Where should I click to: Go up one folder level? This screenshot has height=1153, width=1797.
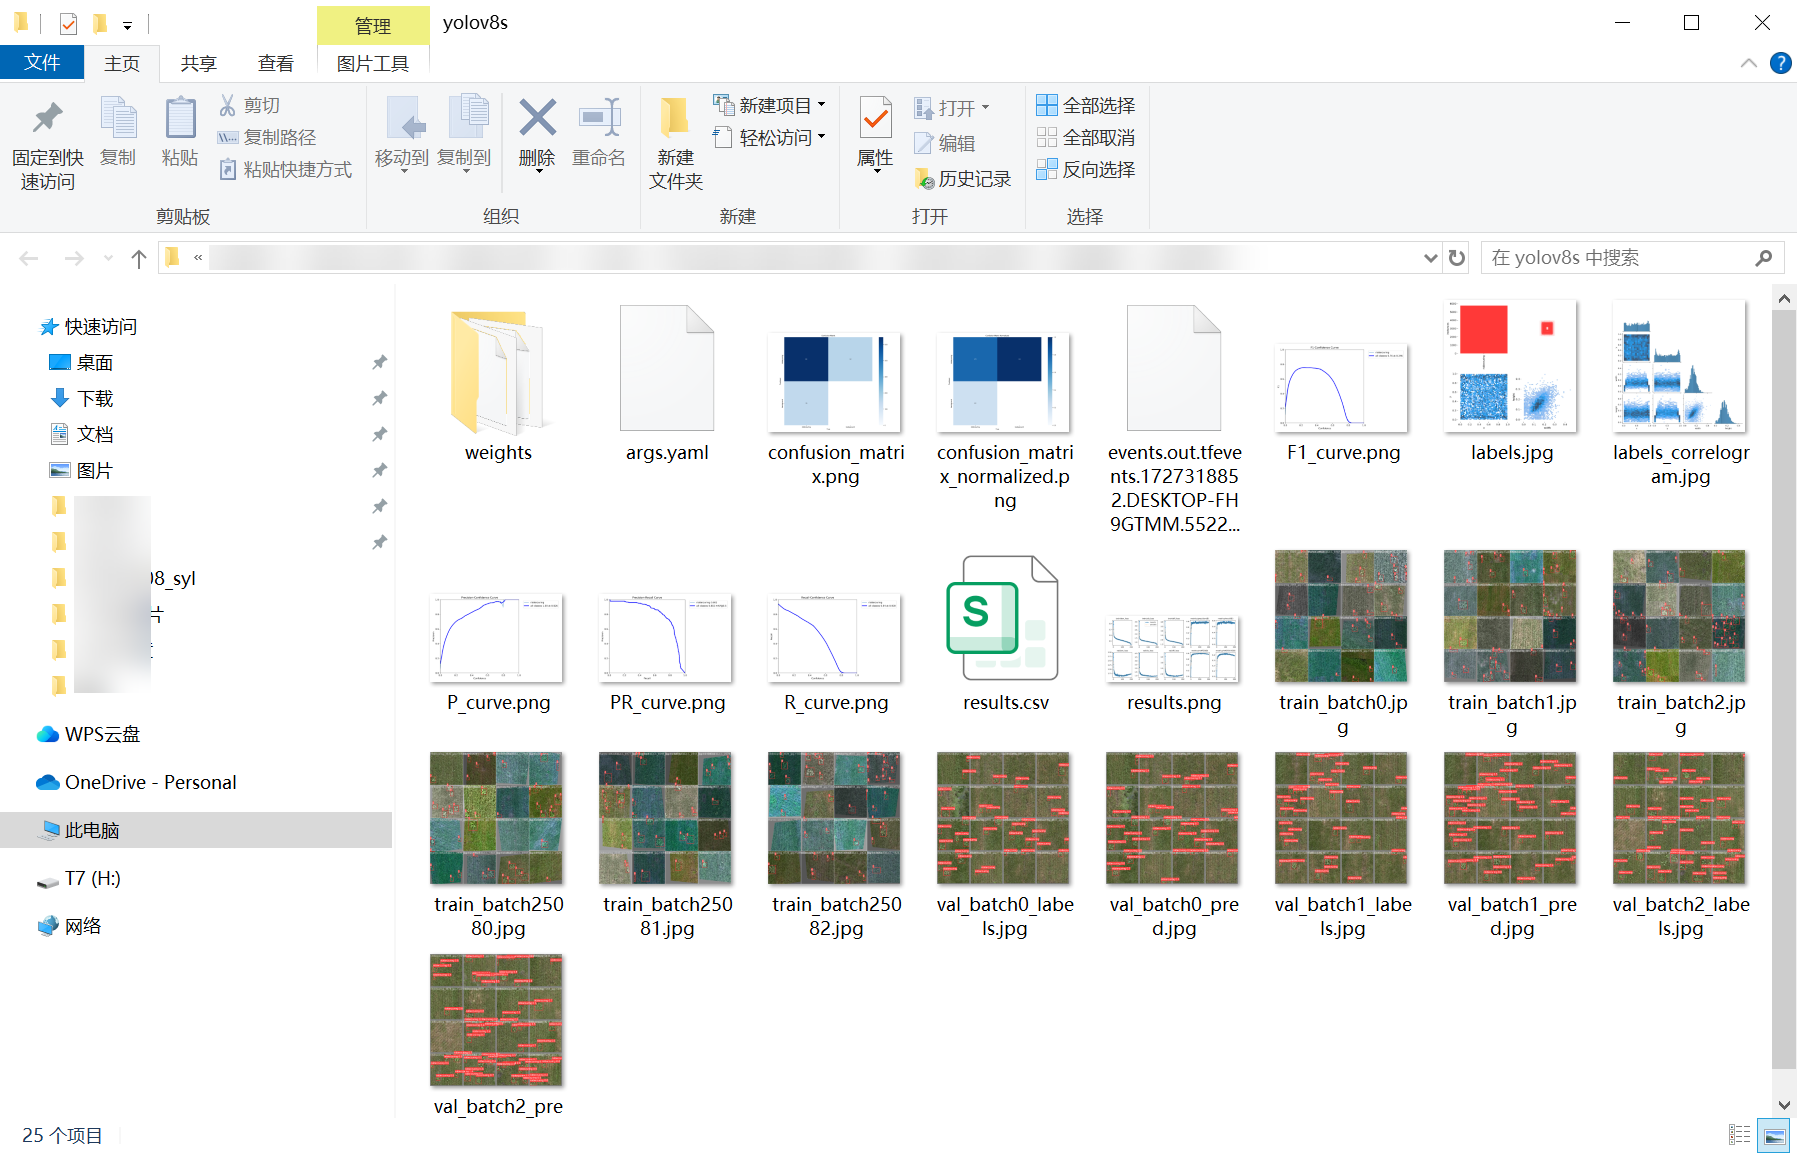pyautogui.click(x=139, y=259)
